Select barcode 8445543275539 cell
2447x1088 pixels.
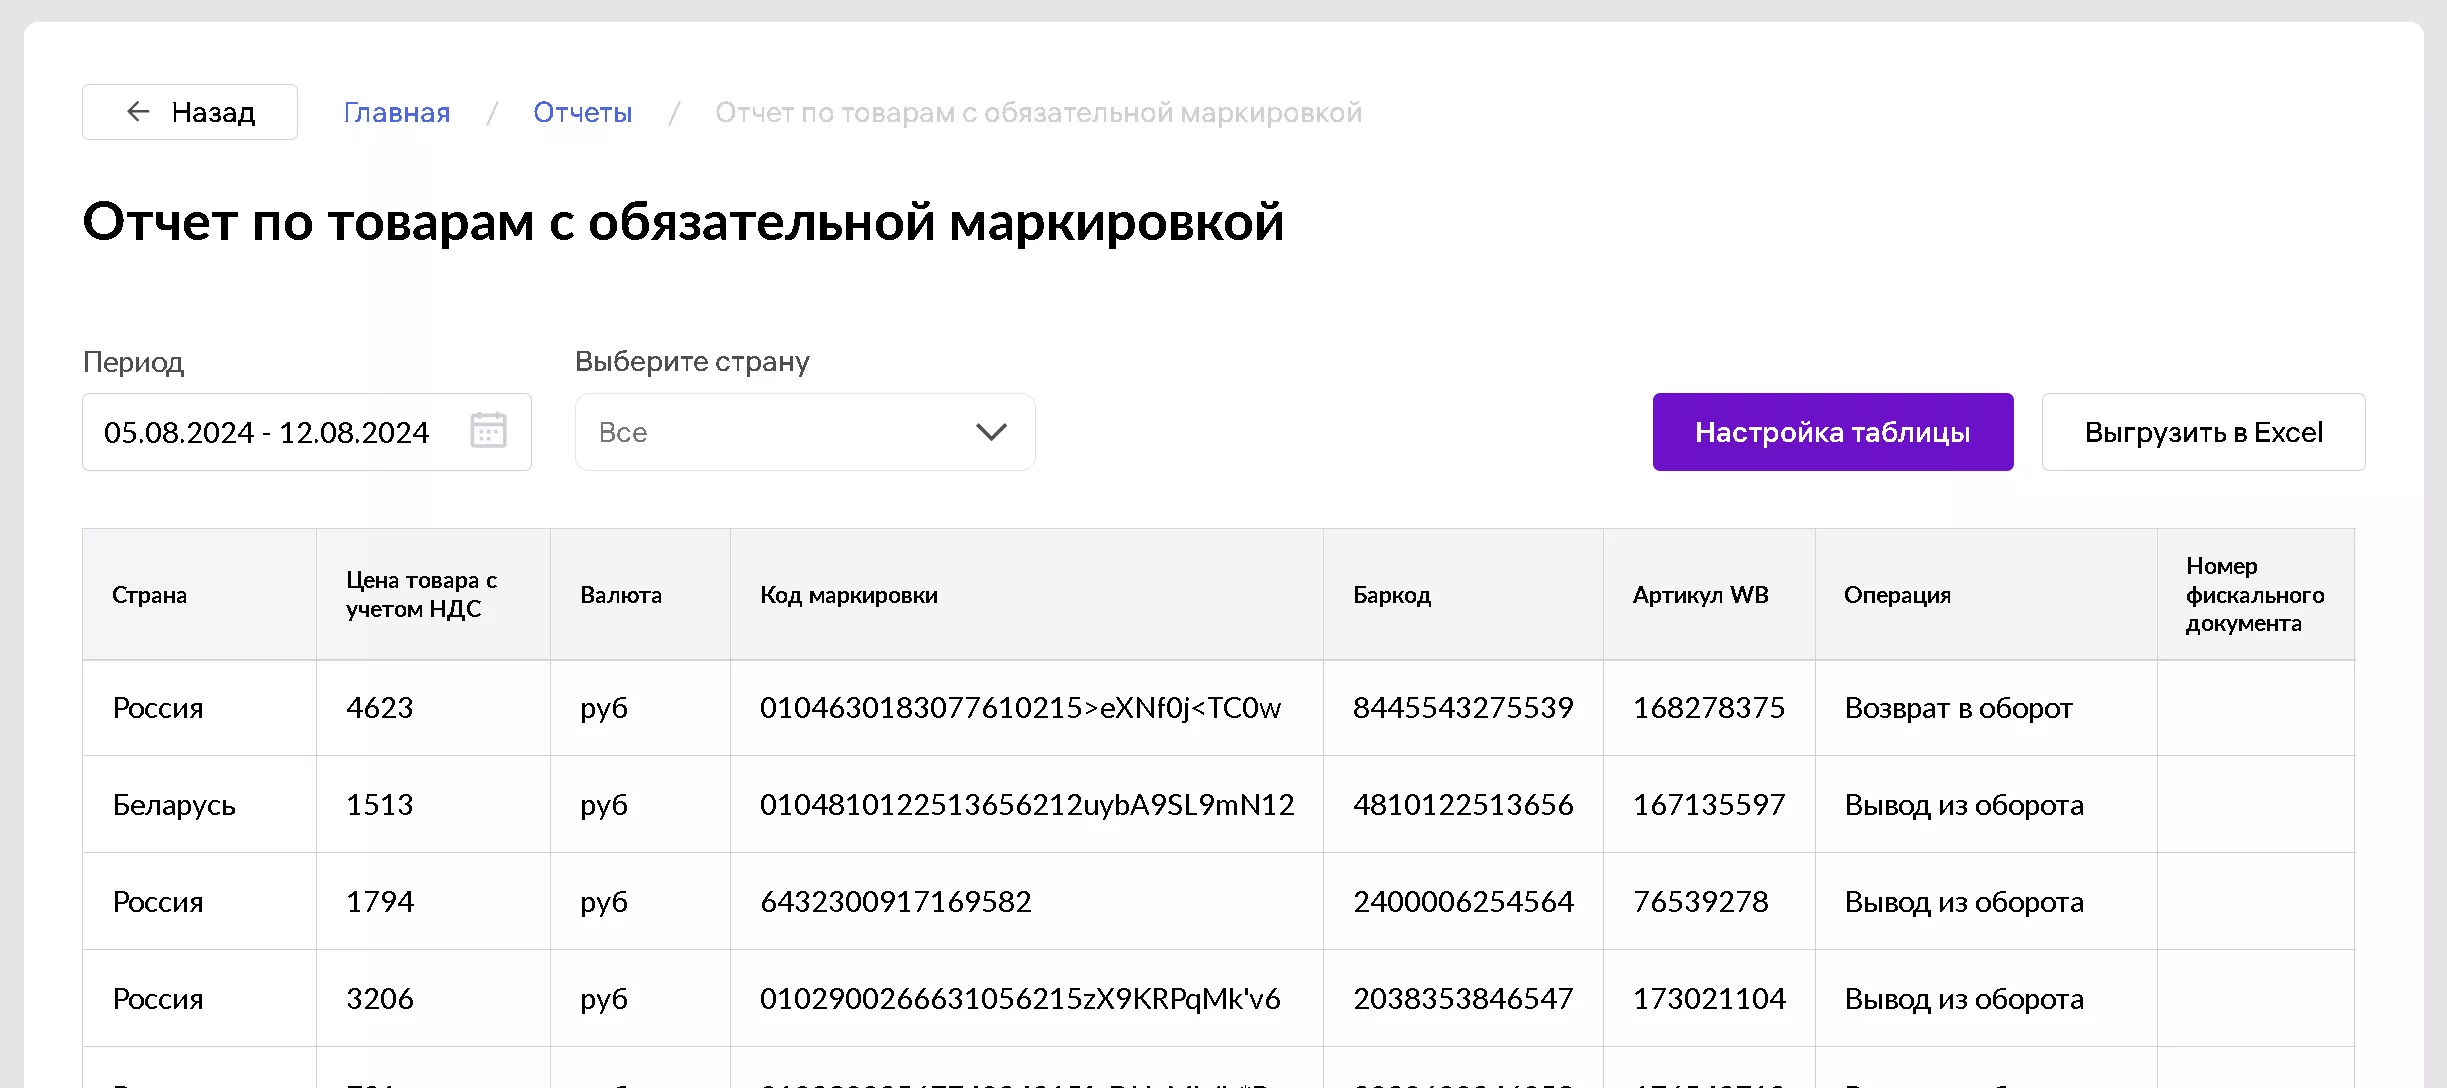(x=1463, y=708)
